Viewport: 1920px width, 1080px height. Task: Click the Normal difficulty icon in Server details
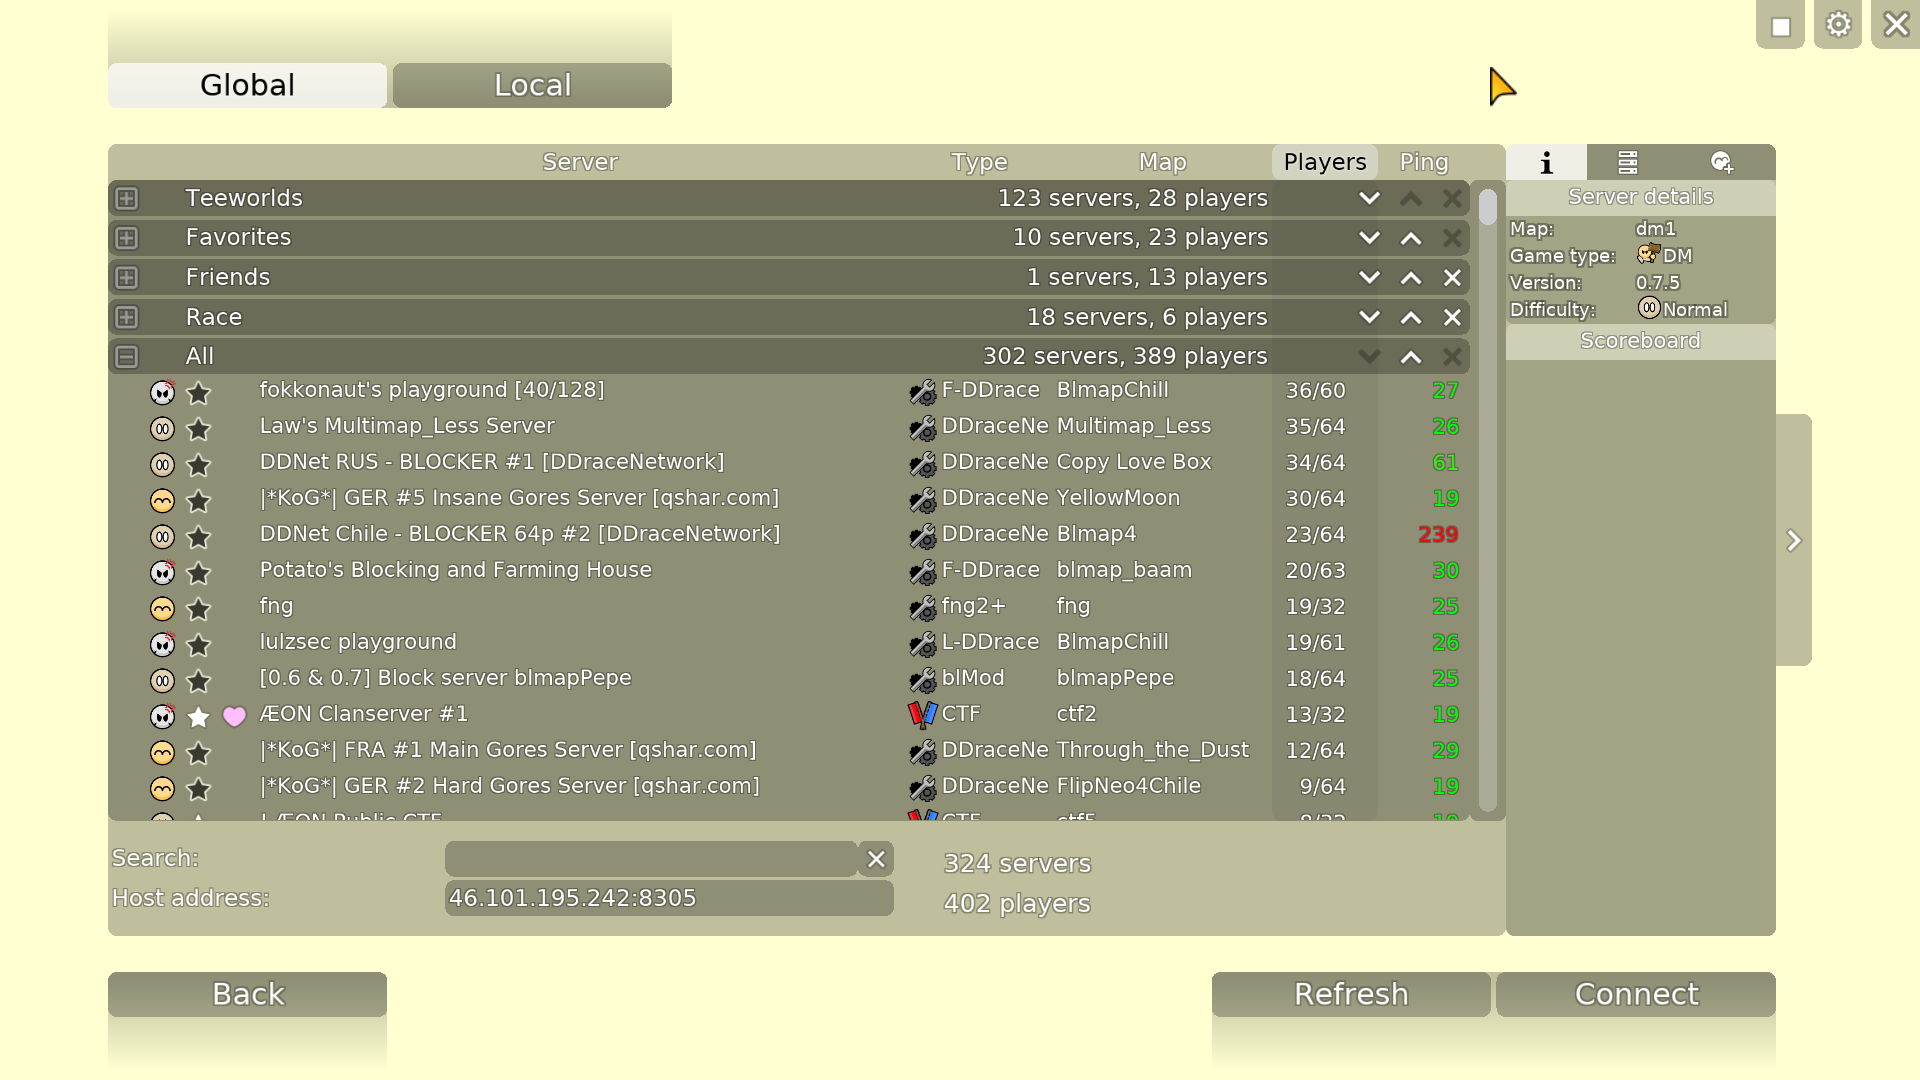(1649, 308)
